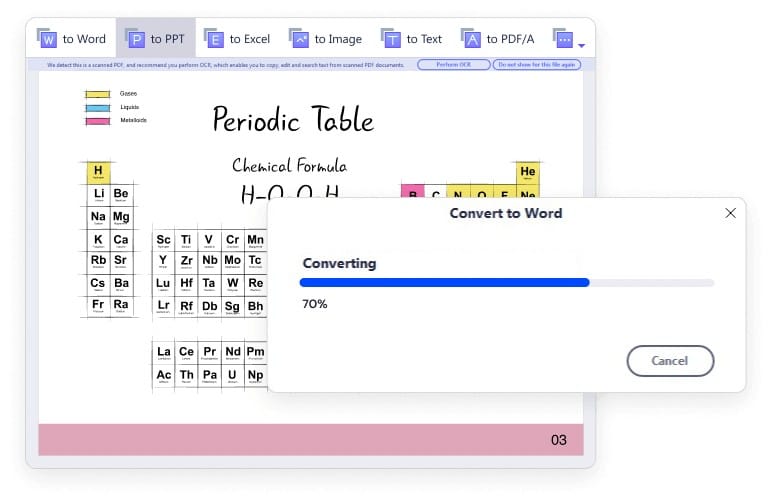This screenshot has height=502, width=772.
Task: Click the yellow Gases legend swatch
Action: click(97, 94)
